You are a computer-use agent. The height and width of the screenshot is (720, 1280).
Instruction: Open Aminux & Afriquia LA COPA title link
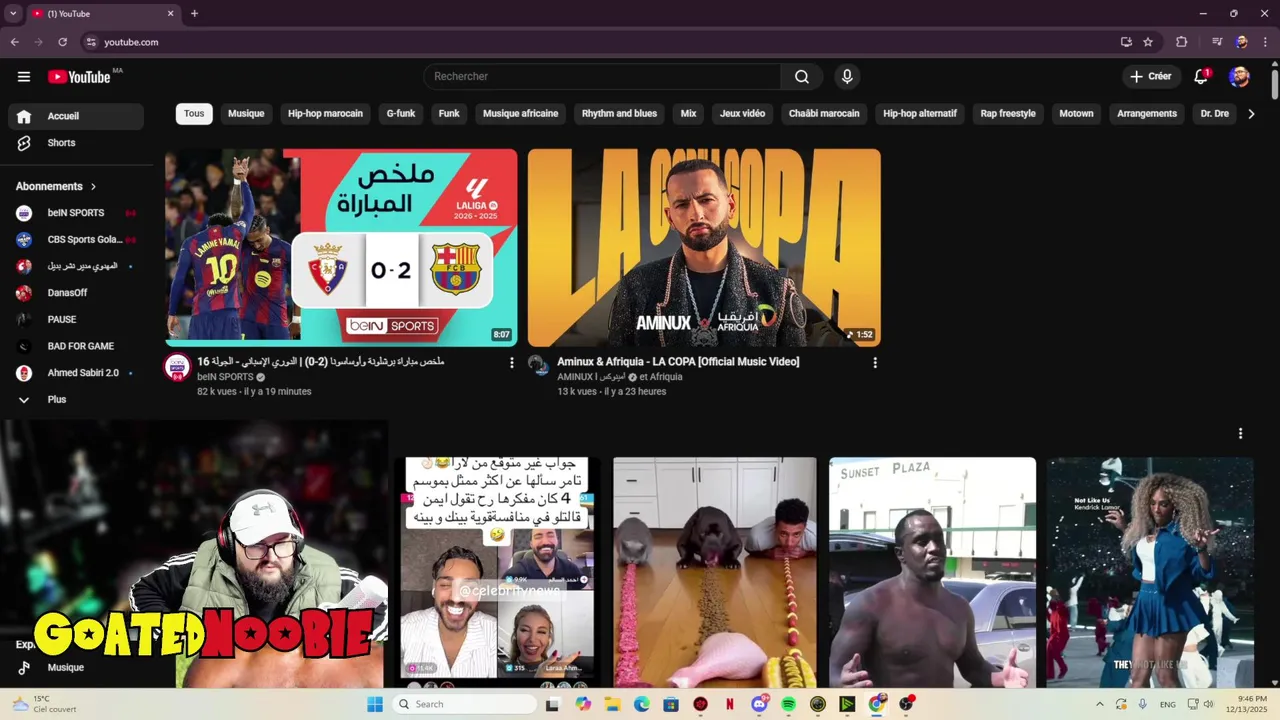678,362
